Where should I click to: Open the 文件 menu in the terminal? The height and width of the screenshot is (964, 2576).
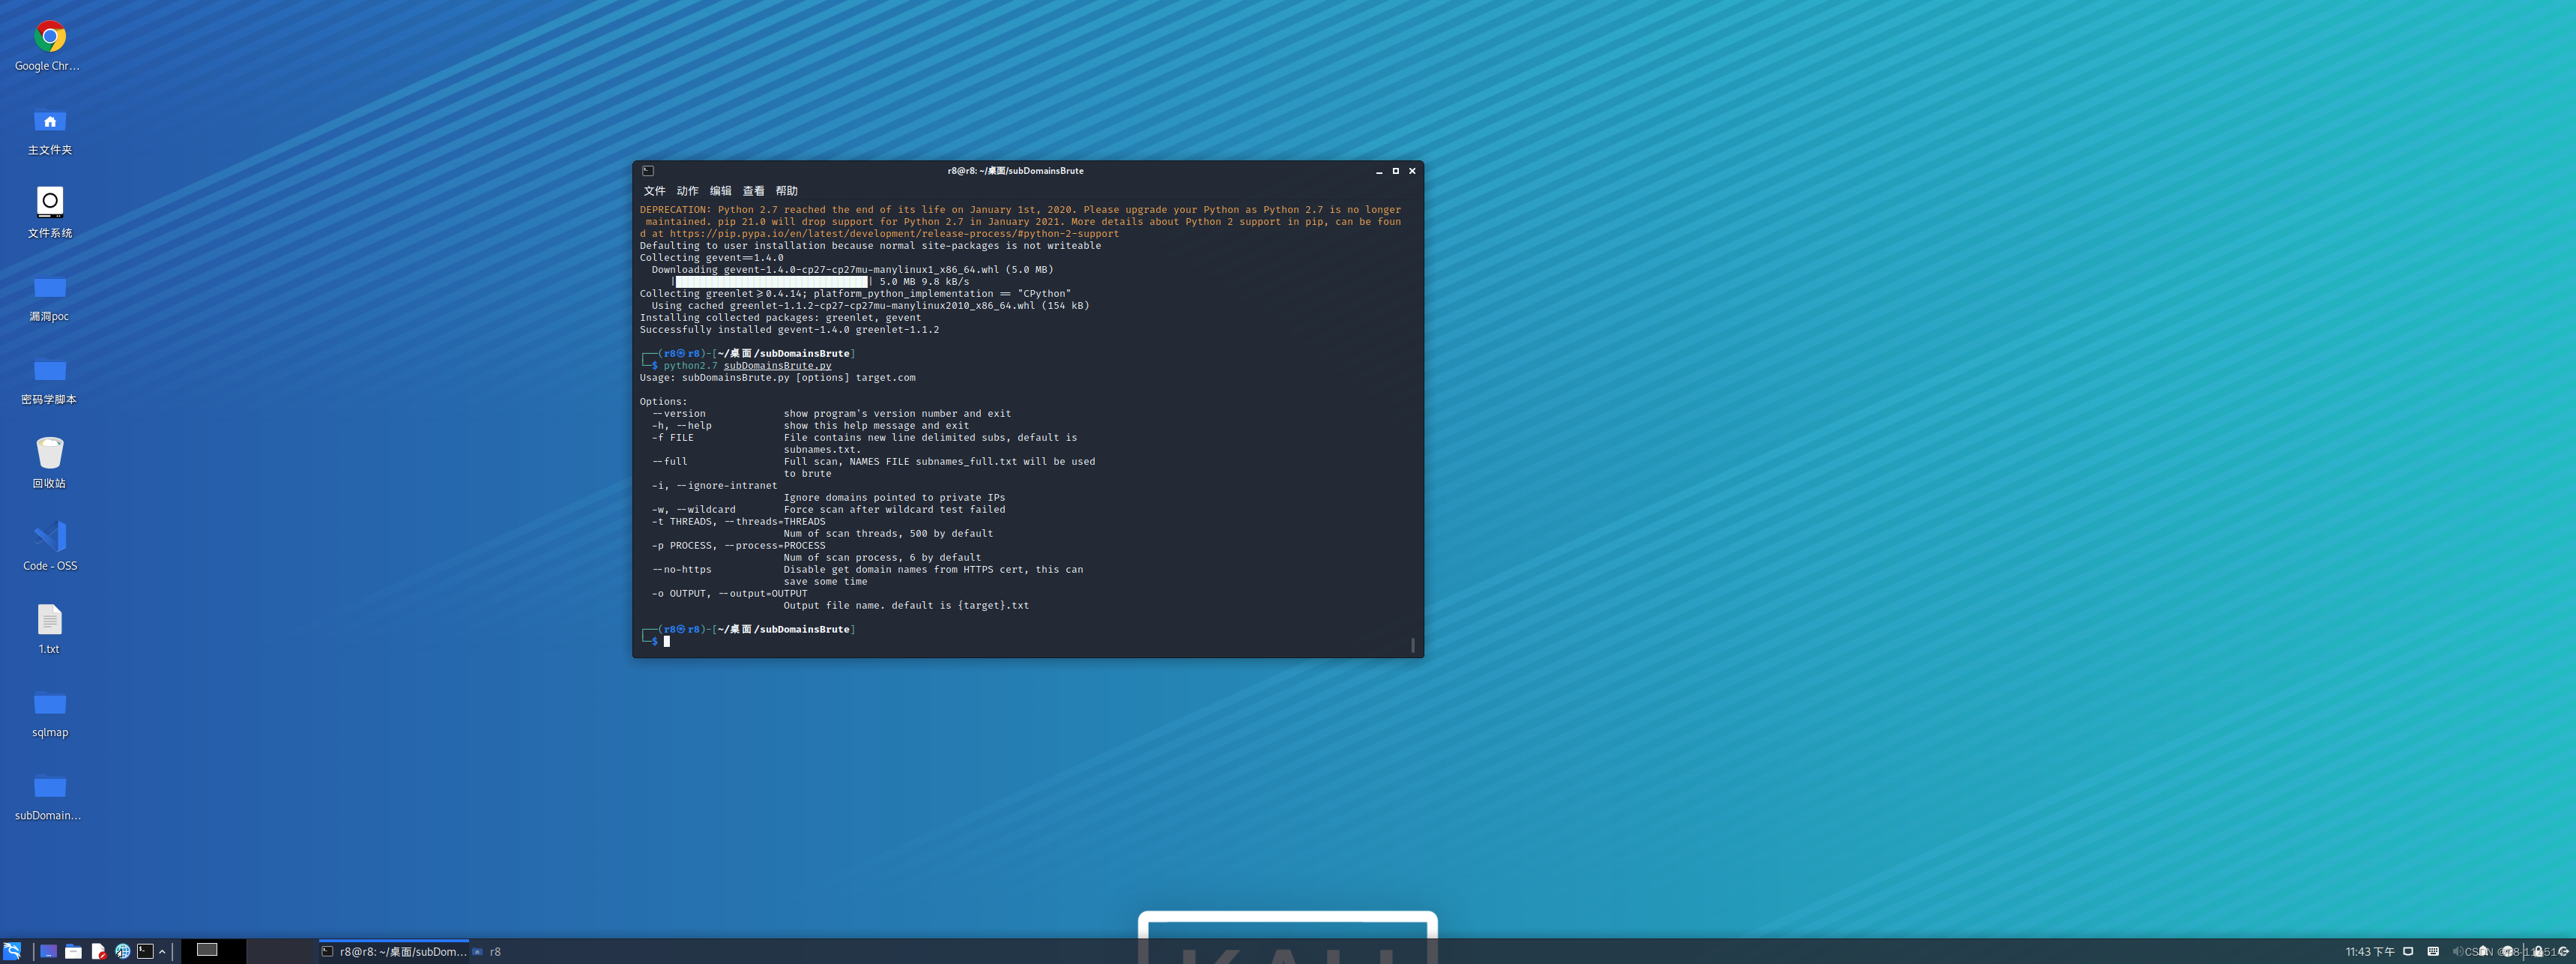(x=655, y=190)
